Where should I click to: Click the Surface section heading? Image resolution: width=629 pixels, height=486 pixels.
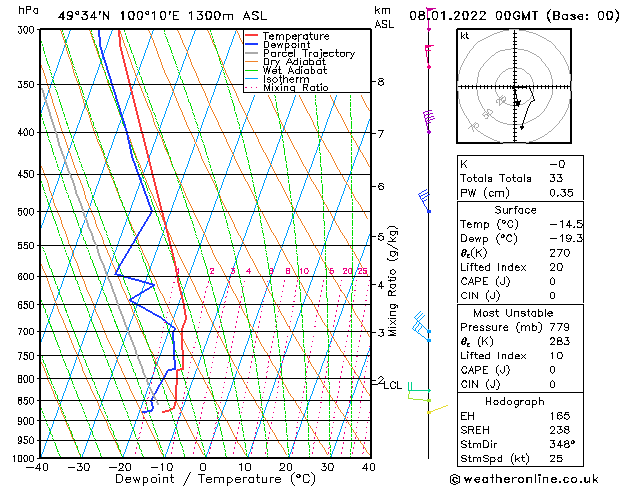515,210
